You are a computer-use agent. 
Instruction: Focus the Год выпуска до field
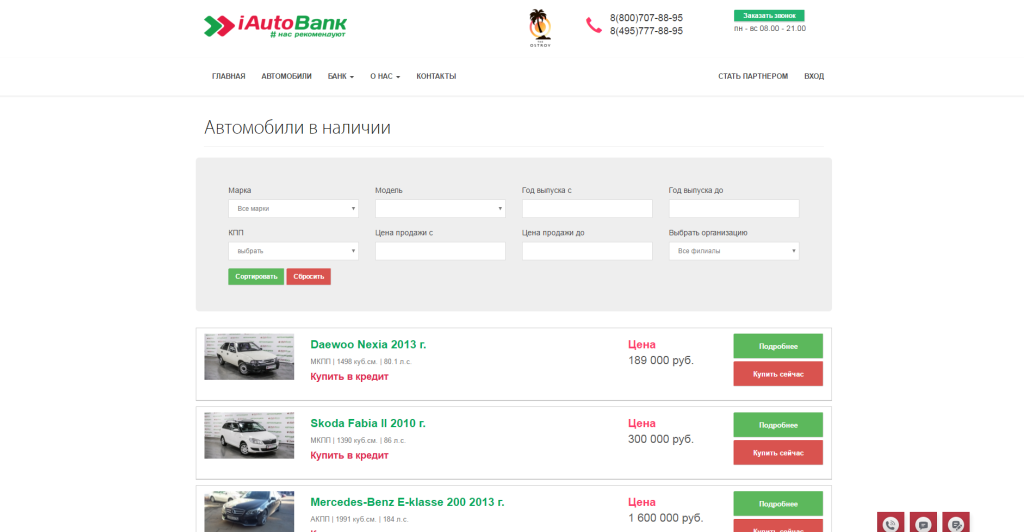click(734, 208)
